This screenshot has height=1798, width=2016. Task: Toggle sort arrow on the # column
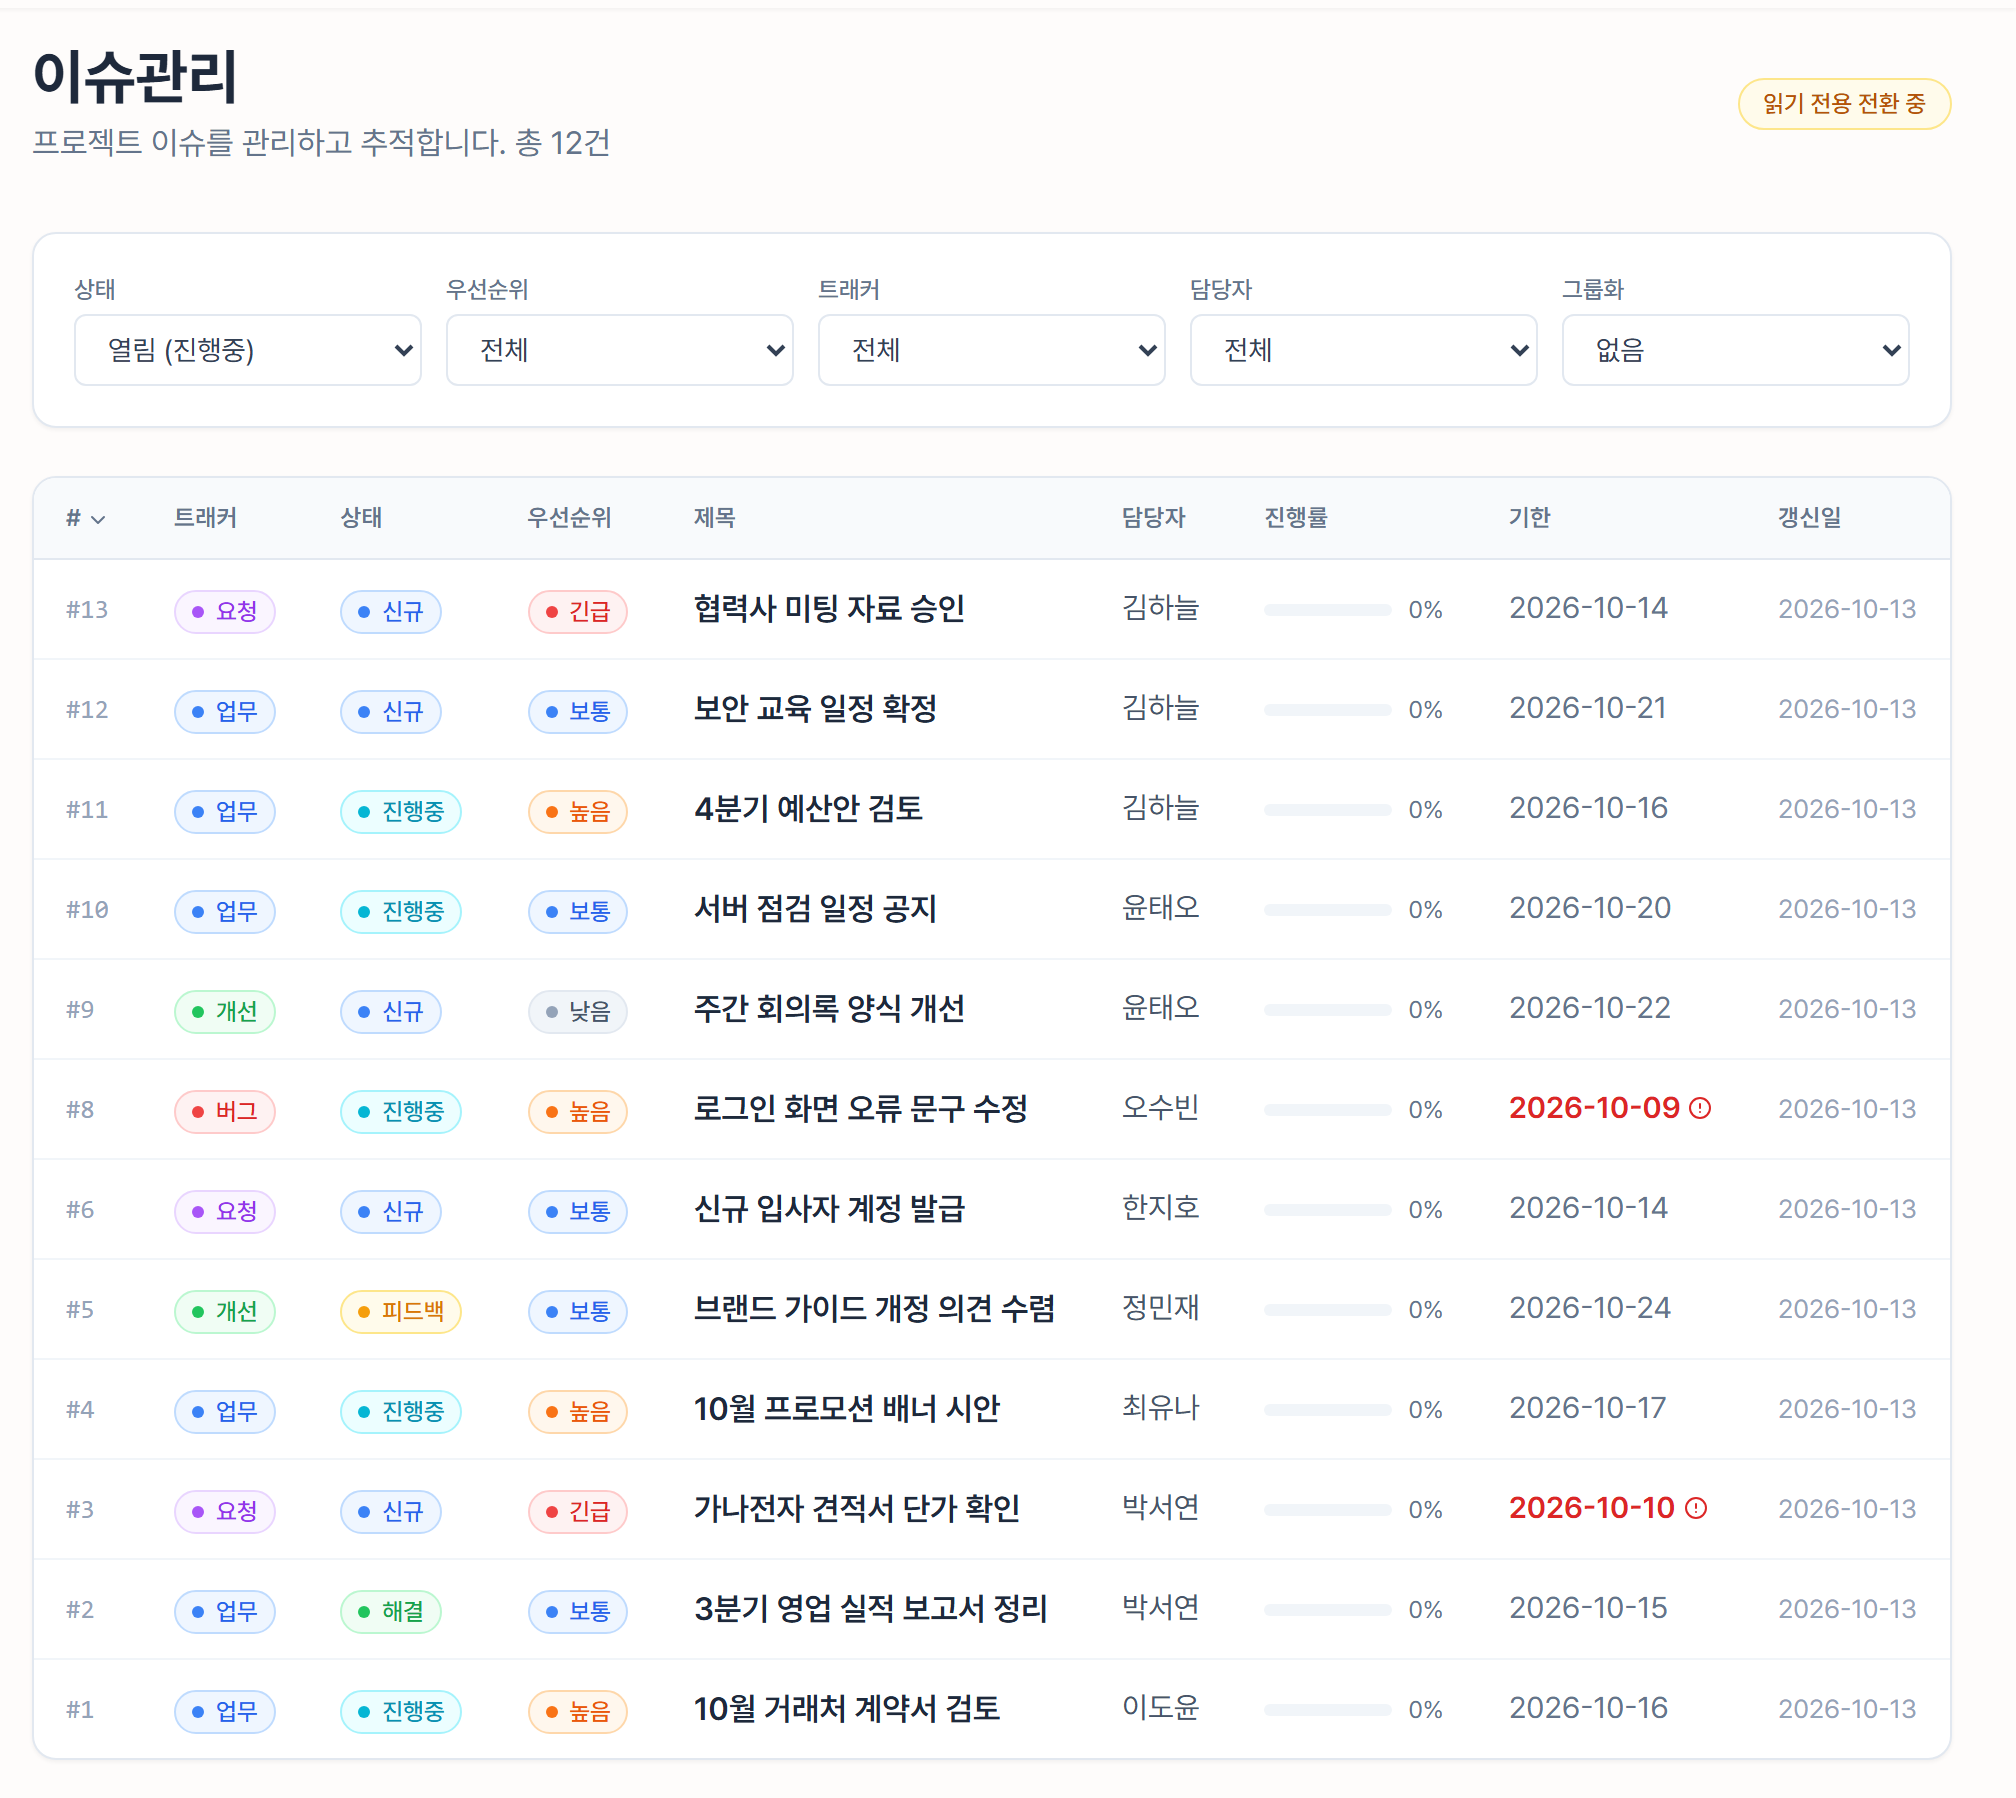98,519
